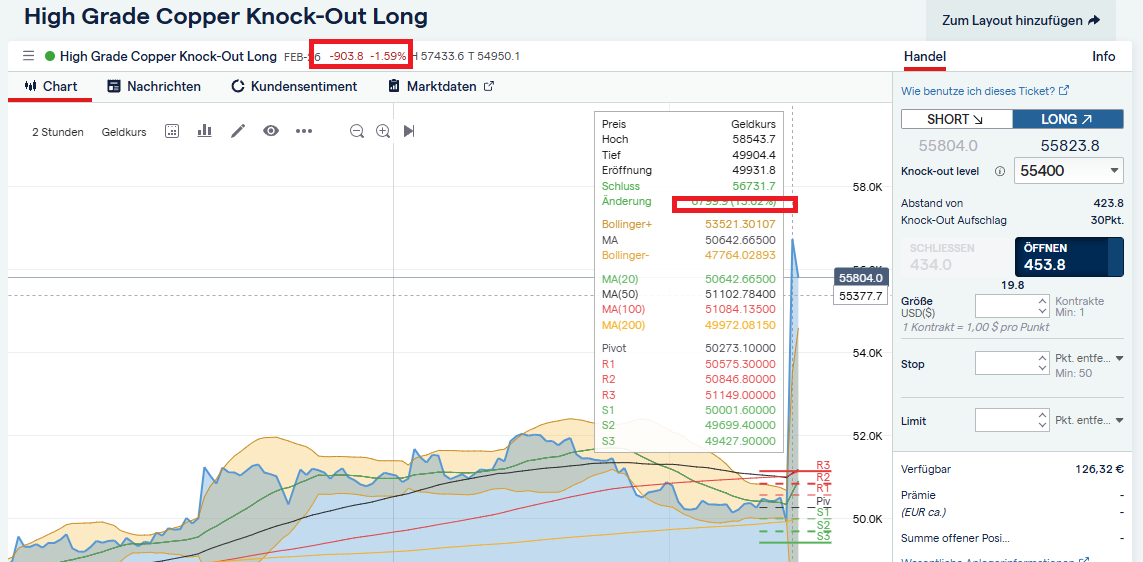Click the MA(200) value 49972.08150
This screenshot has width=1143, height=562.
click(x=741, y=325)
